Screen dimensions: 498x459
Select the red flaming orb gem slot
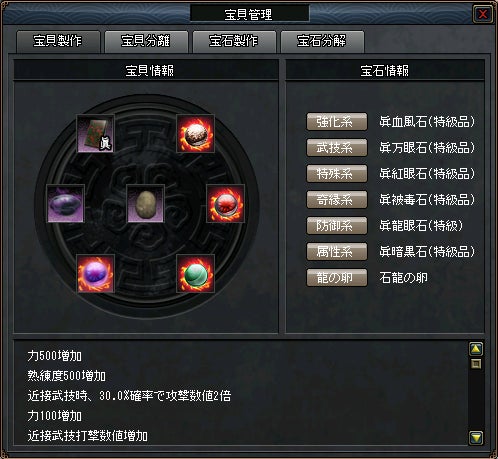(226, 204)
